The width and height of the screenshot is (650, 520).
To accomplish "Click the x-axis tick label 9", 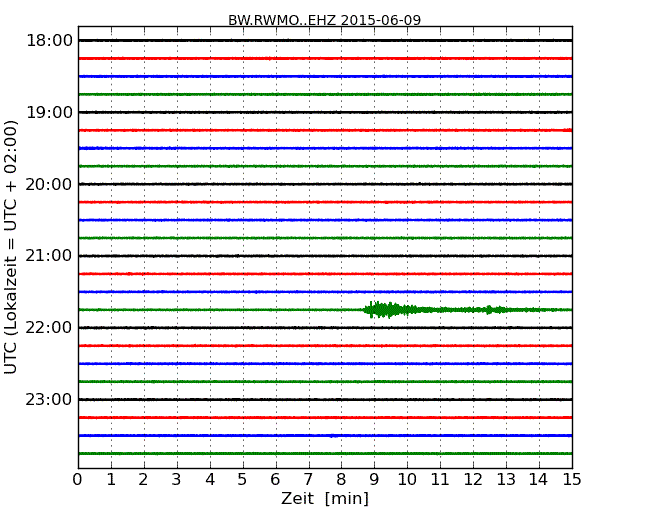I will tap(374, 480).
